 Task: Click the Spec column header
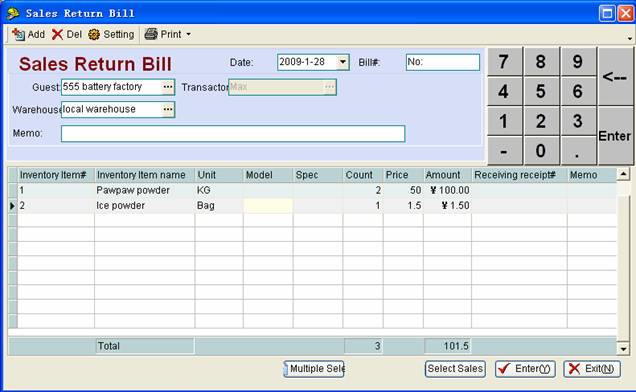point(318,175)
